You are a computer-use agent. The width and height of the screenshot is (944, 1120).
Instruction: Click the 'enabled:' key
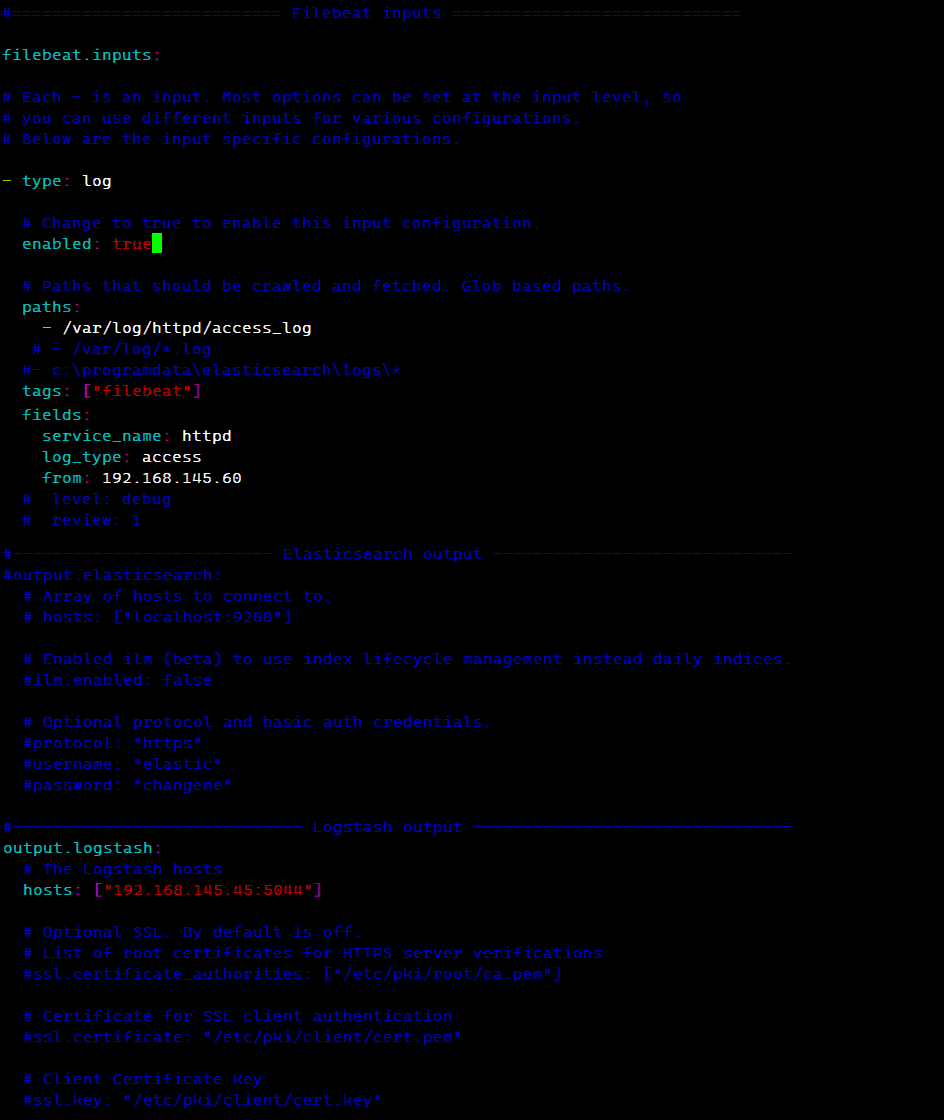pyautogui.click(x=61, y=244)
